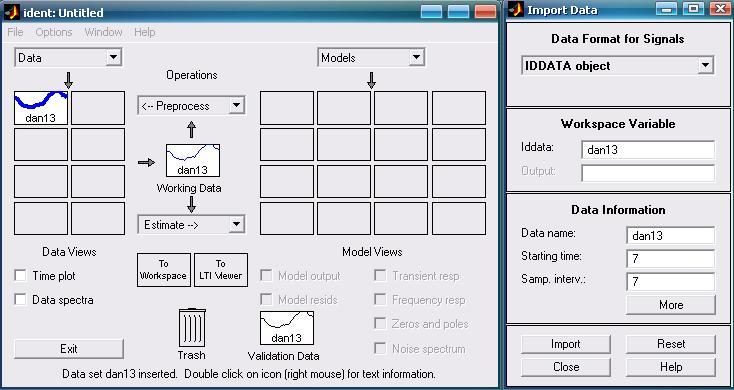Image resolution: width=734 pixels, height=390 pixels.
Task: Click the Help button in Import Data
Action: tap(671, 367)
